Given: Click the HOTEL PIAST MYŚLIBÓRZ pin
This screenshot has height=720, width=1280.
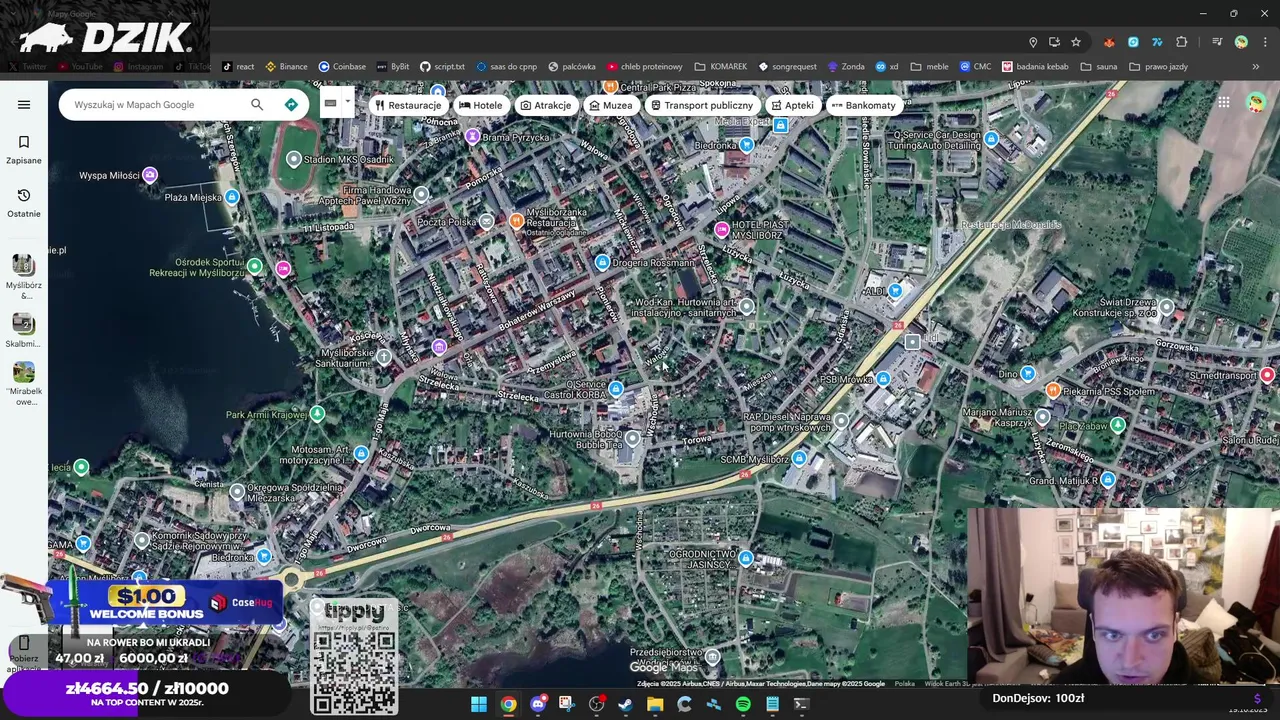Looking at the screenshot, I should pyautogui.click(x=721, y=230).
